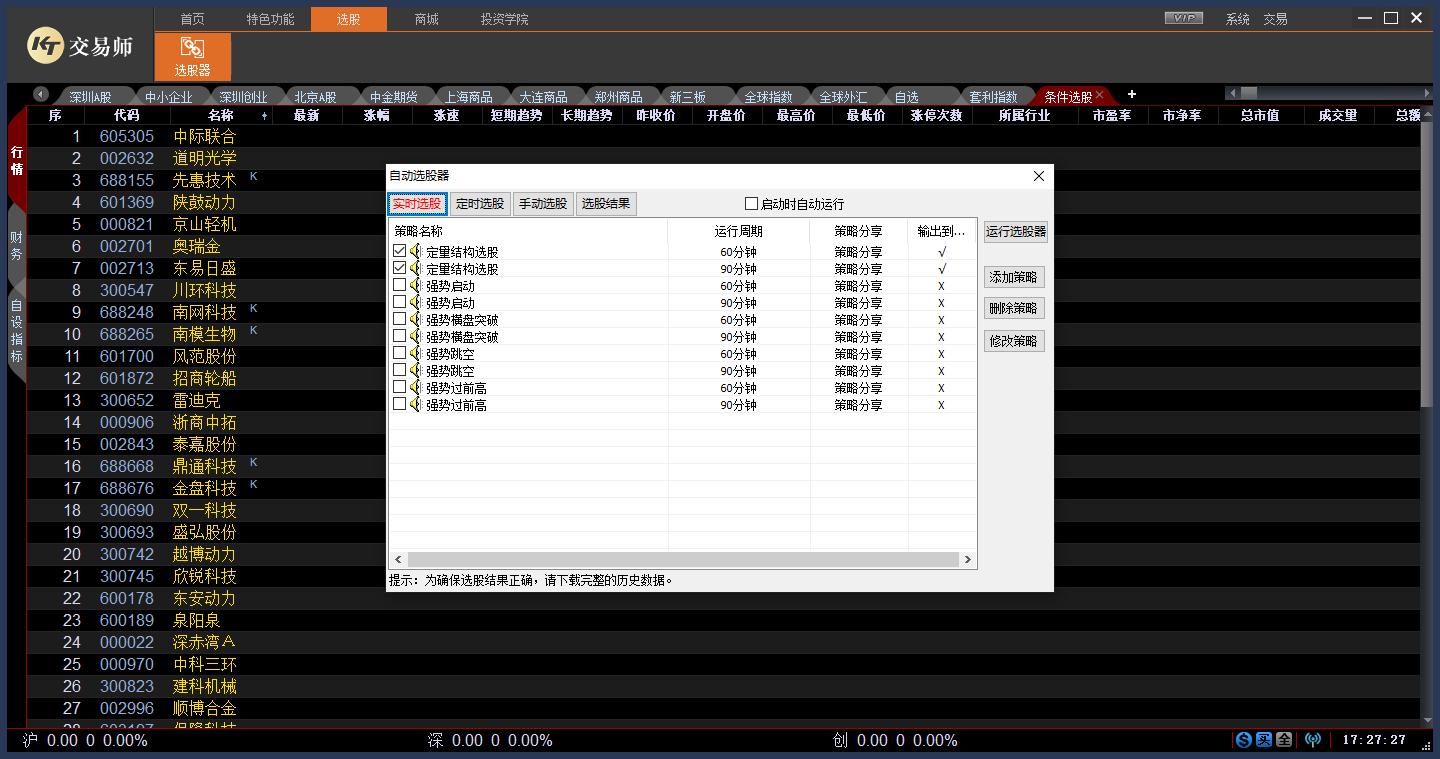Switch to 上海商品 market tab
1440x759 pixels.
click(x=469, y=97)
